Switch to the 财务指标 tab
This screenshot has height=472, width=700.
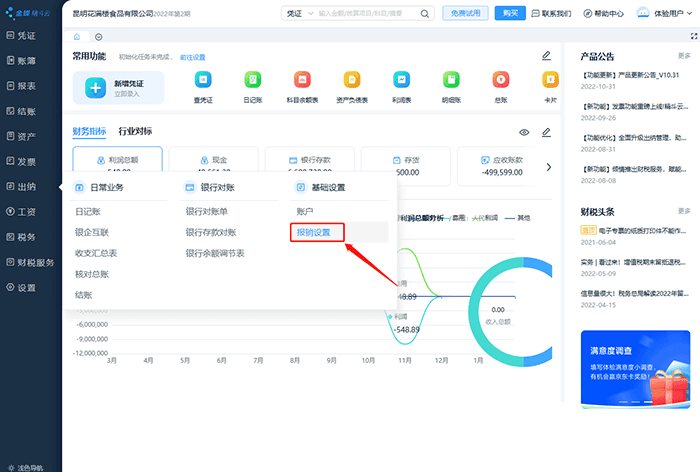pos(89,131)
